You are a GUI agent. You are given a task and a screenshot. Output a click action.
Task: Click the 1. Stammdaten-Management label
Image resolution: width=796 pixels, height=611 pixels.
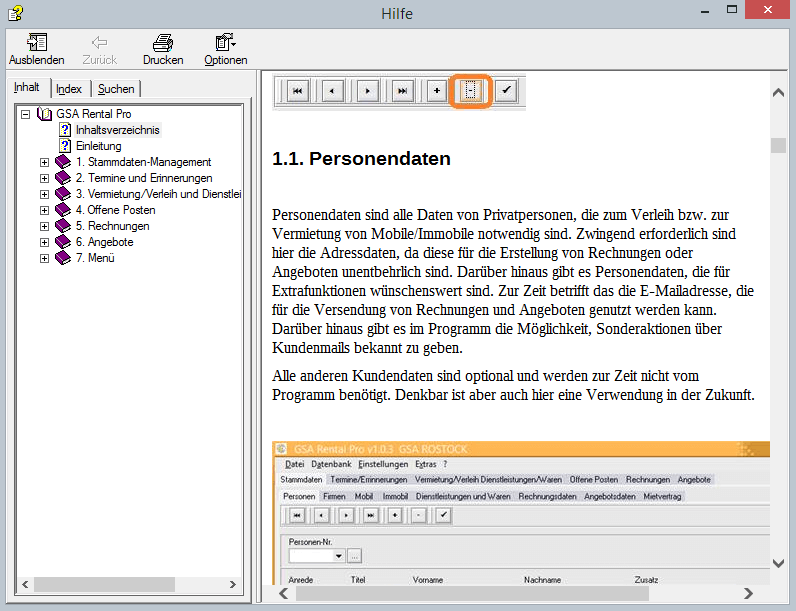coord(143,162)
